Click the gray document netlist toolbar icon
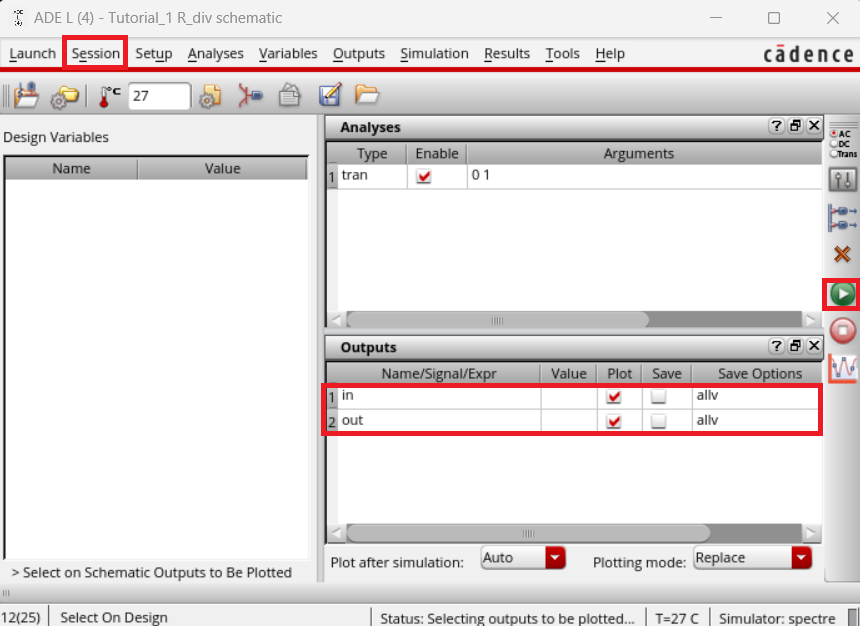 (290, 95)
